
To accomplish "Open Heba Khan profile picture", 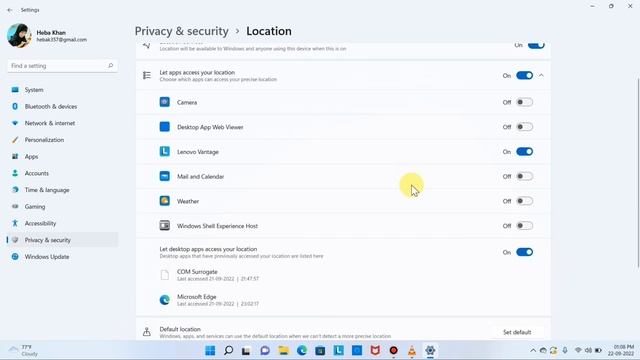I will pos(19,36).
